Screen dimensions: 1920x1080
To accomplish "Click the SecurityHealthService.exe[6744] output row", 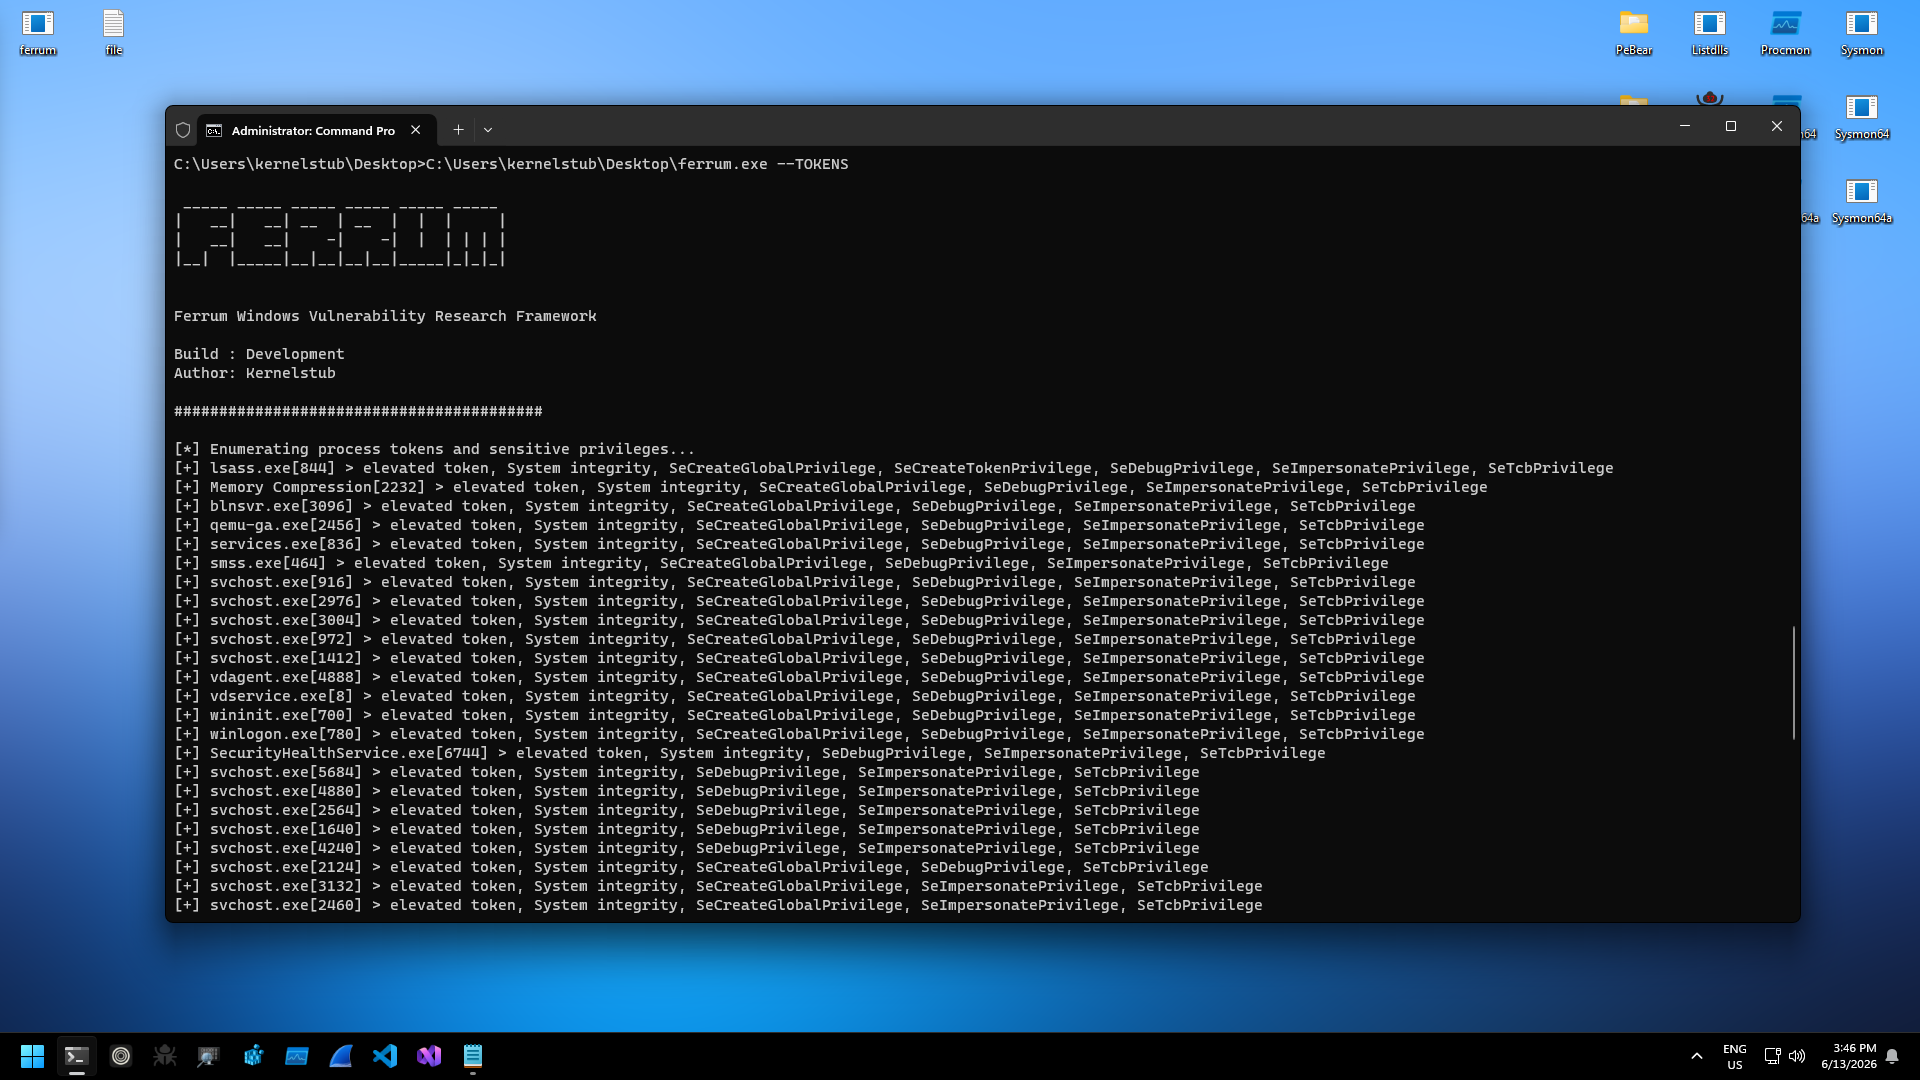I will pos(750,753).
